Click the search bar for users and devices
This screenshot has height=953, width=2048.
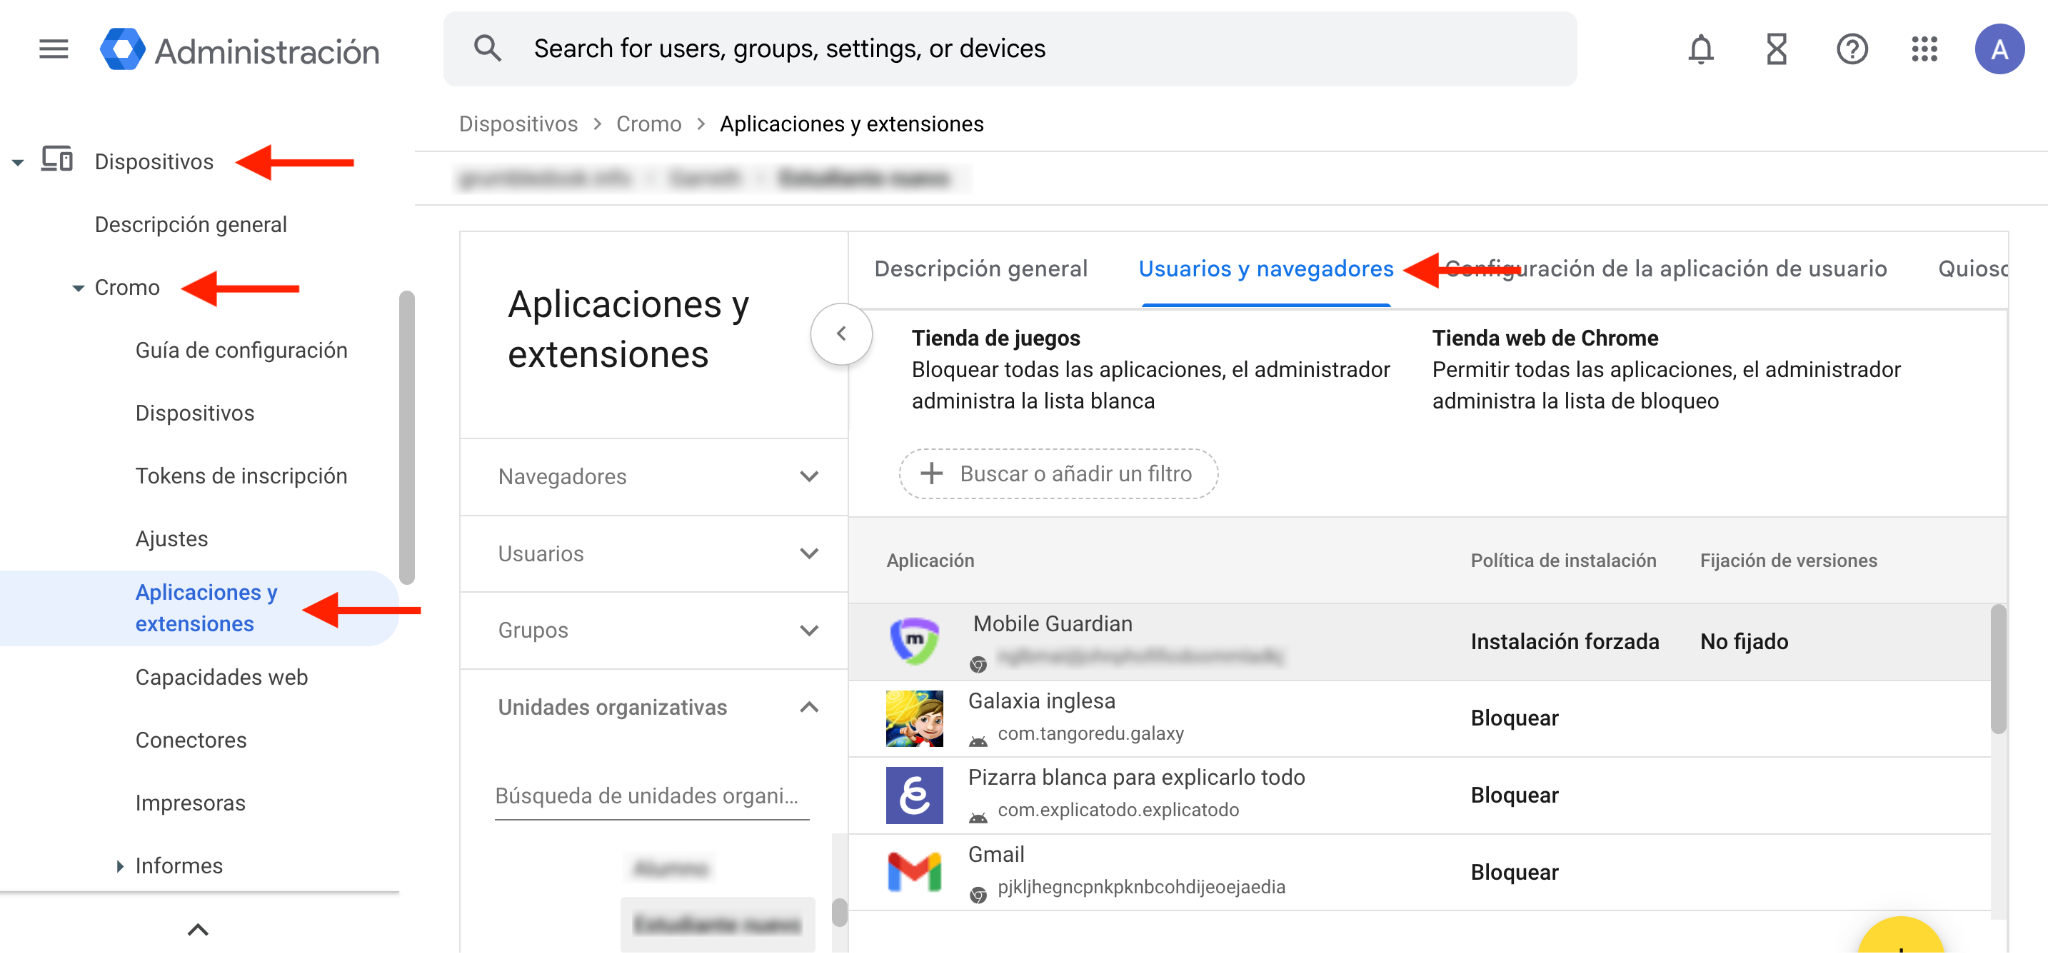1010,49
